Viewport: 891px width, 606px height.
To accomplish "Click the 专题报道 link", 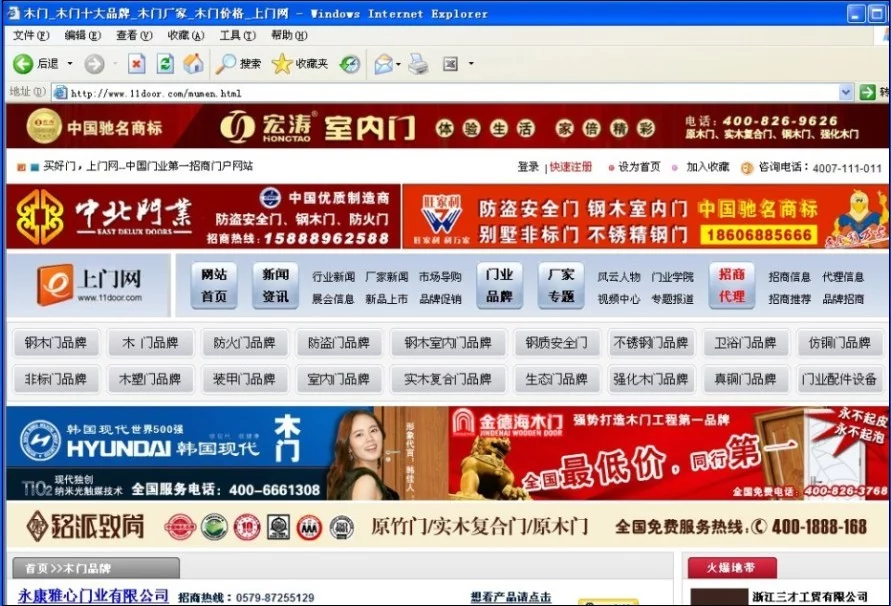I will (672, 298).
